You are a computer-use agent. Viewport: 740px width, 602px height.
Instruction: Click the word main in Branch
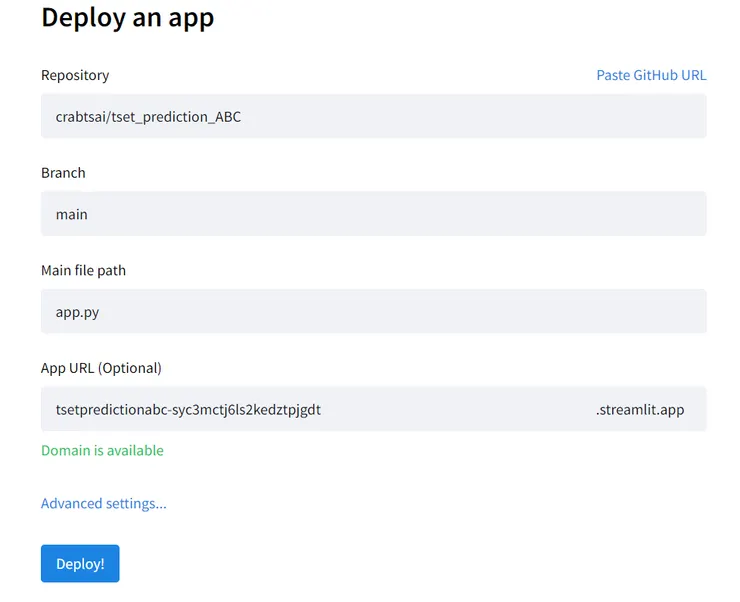(x=72, y=214)
